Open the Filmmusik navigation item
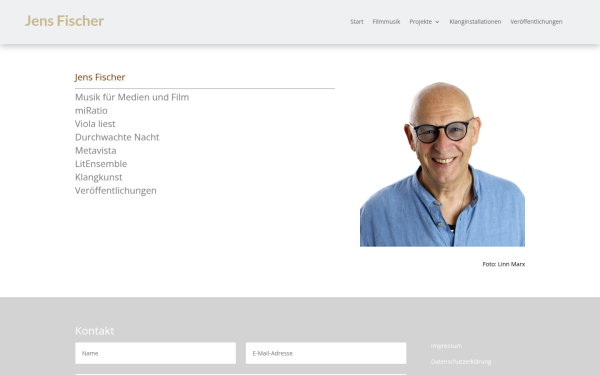 (386, 22)
